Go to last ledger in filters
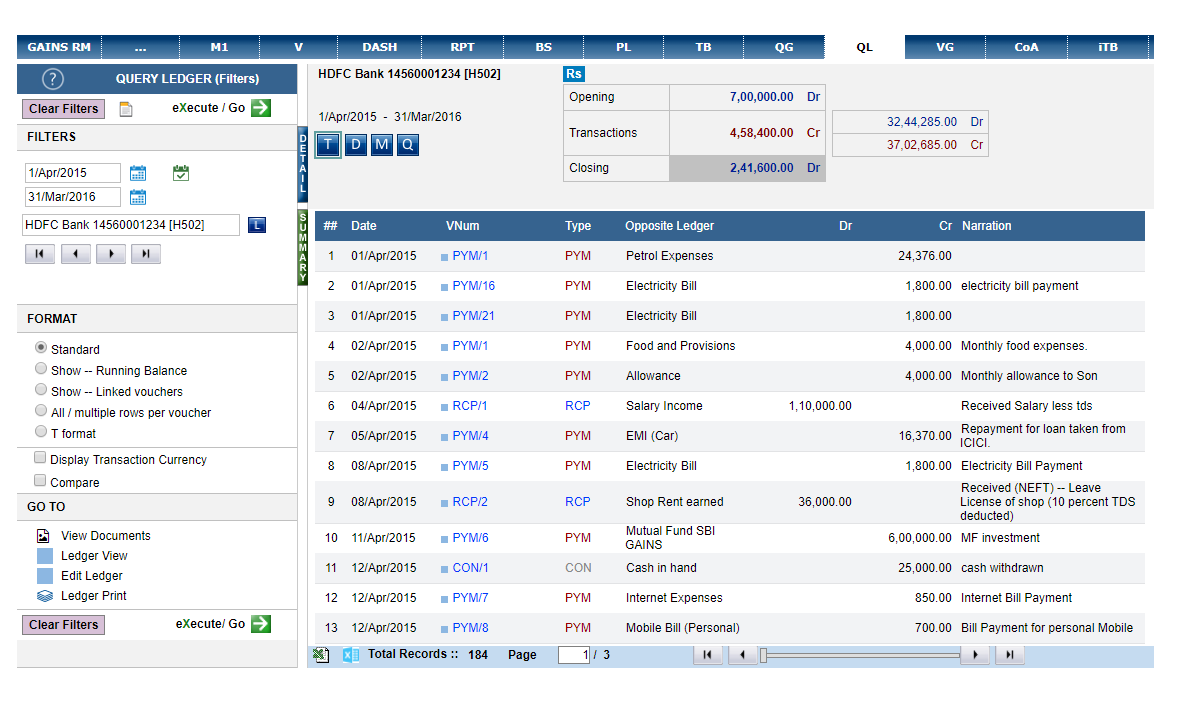This screenshot has width=1179, height=705. point(146,254)
